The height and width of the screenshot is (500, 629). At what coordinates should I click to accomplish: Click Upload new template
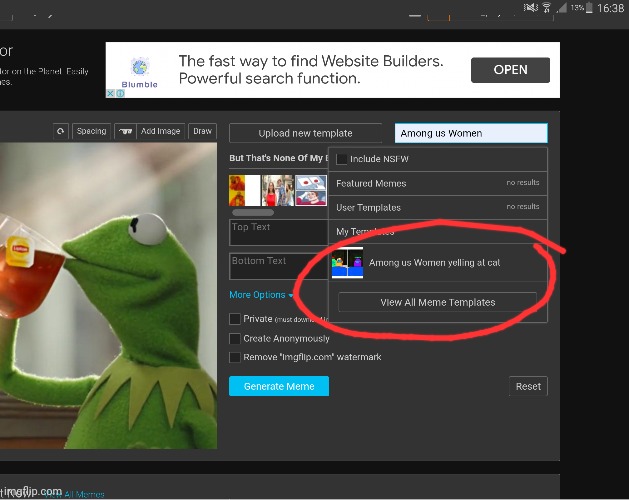(x=305, y=133)
